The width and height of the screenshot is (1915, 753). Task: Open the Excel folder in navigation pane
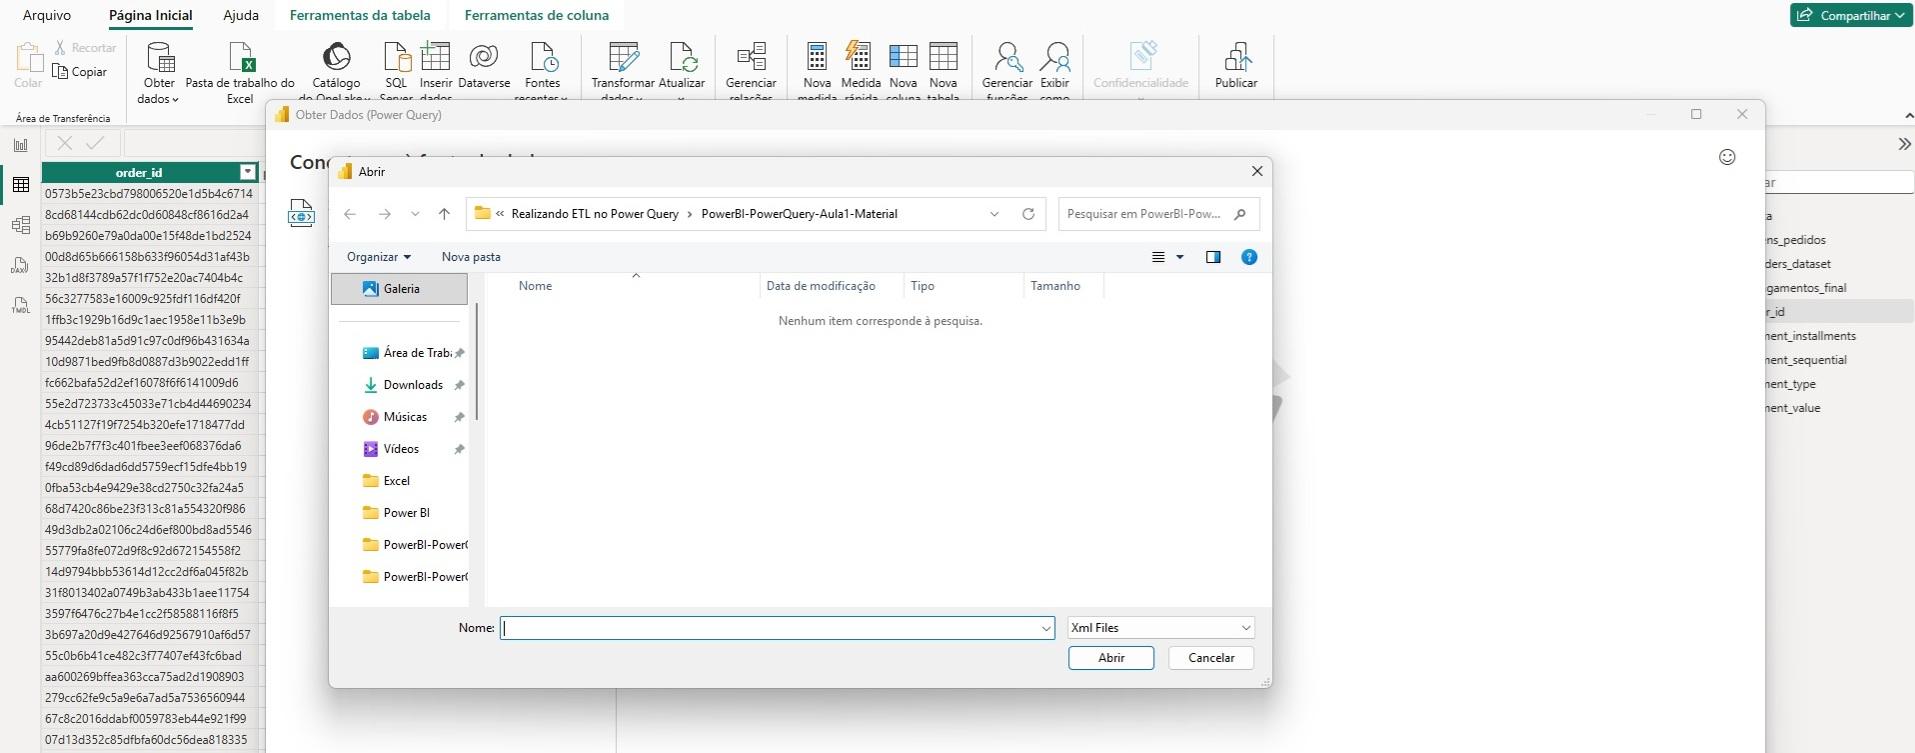(x=396, y=481)
